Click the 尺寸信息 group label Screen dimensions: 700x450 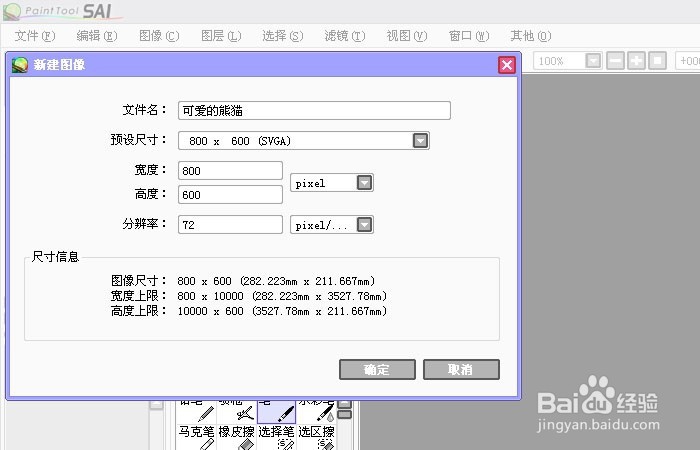(x=55, y=257)
